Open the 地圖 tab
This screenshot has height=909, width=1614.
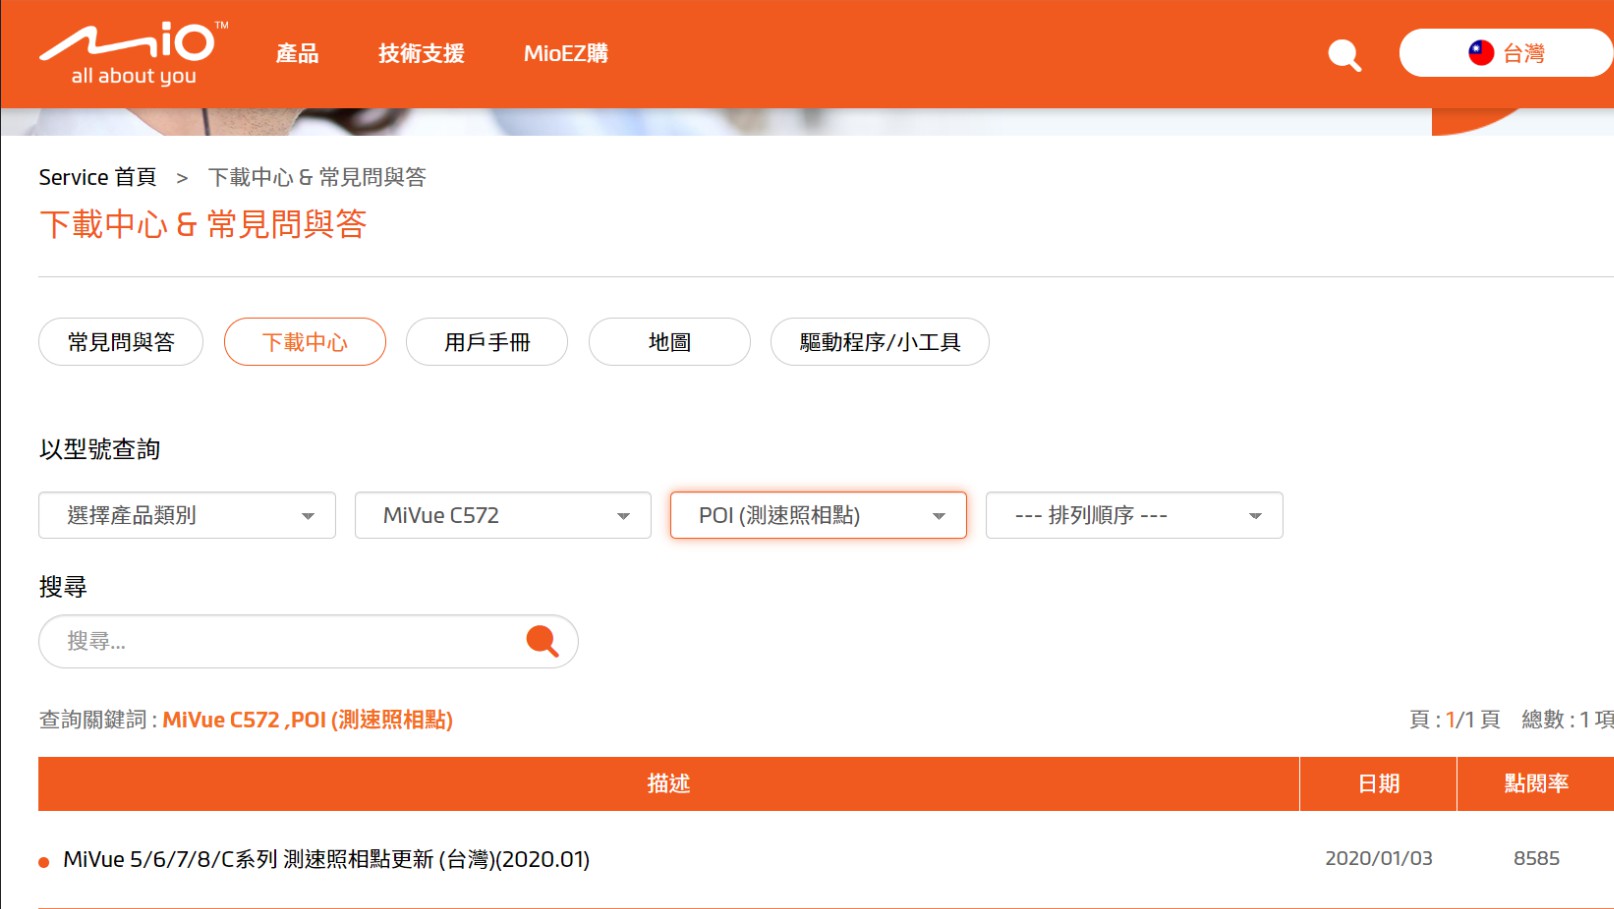click(670, 342)
